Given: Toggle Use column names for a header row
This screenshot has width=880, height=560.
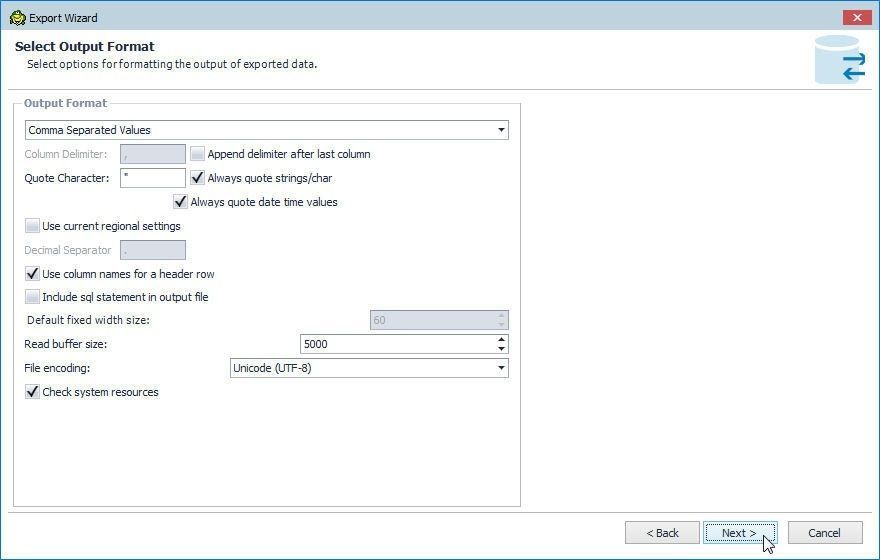Looking at the screenshot, I should [x=33, y=274].
